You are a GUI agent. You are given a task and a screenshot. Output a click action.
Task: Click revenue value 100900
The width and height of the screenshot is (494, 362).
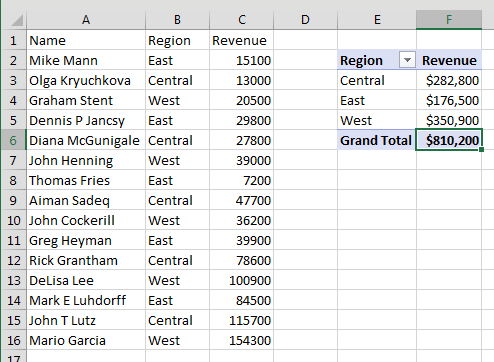[x=242, y=280]
